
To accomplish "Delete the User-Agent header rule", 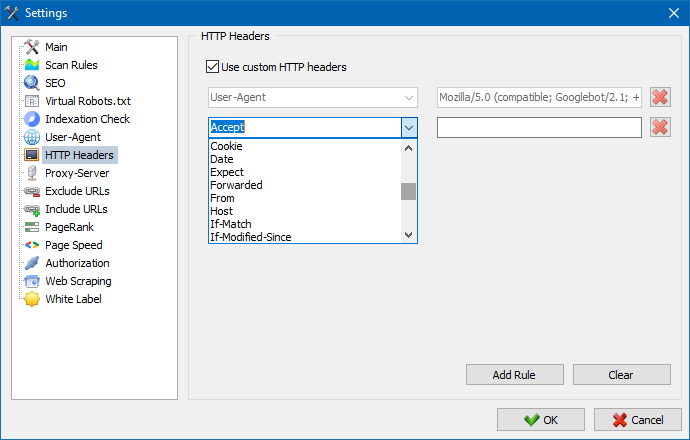I will (660, 97).
